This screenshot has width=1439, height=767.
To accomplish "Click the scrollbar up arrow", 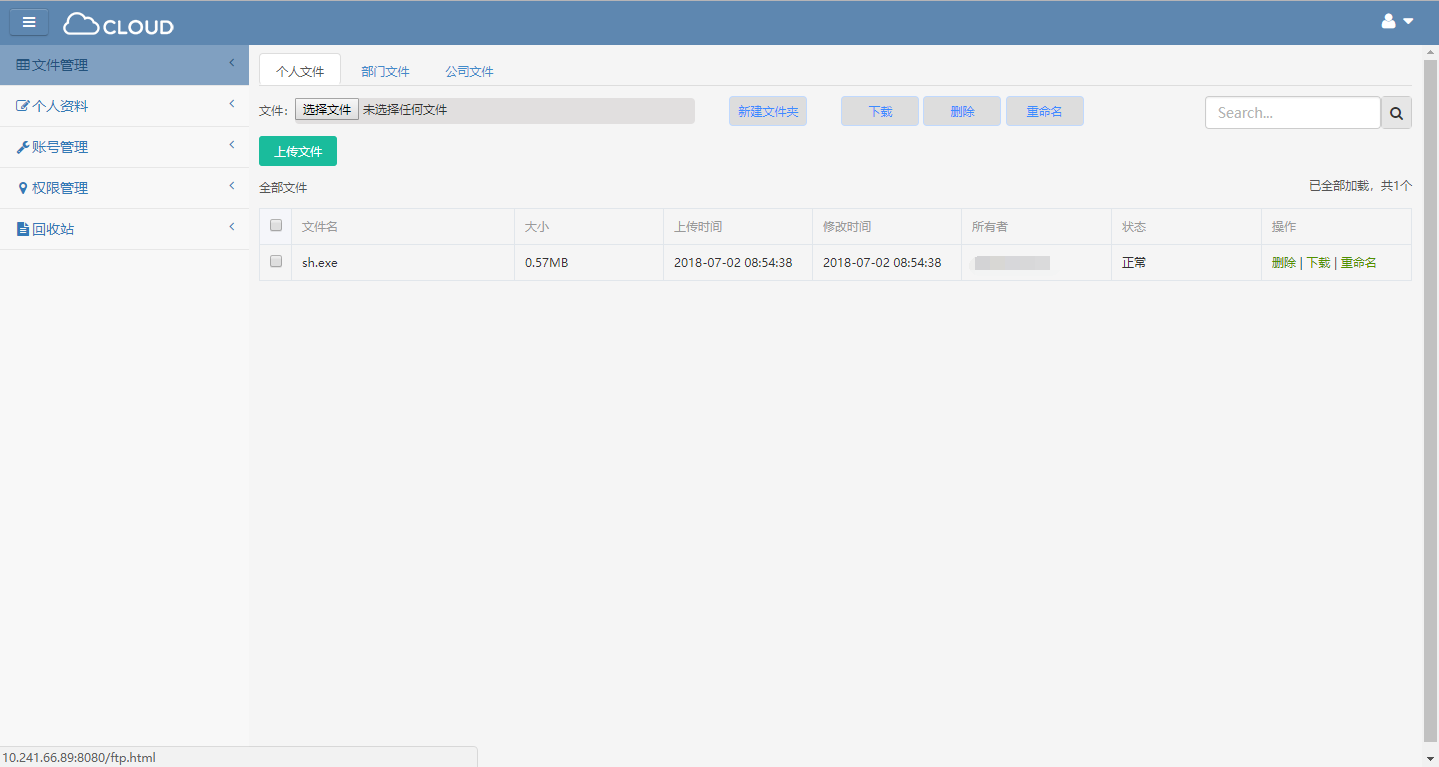I will pyautogui.click(x=1430, y=52).
